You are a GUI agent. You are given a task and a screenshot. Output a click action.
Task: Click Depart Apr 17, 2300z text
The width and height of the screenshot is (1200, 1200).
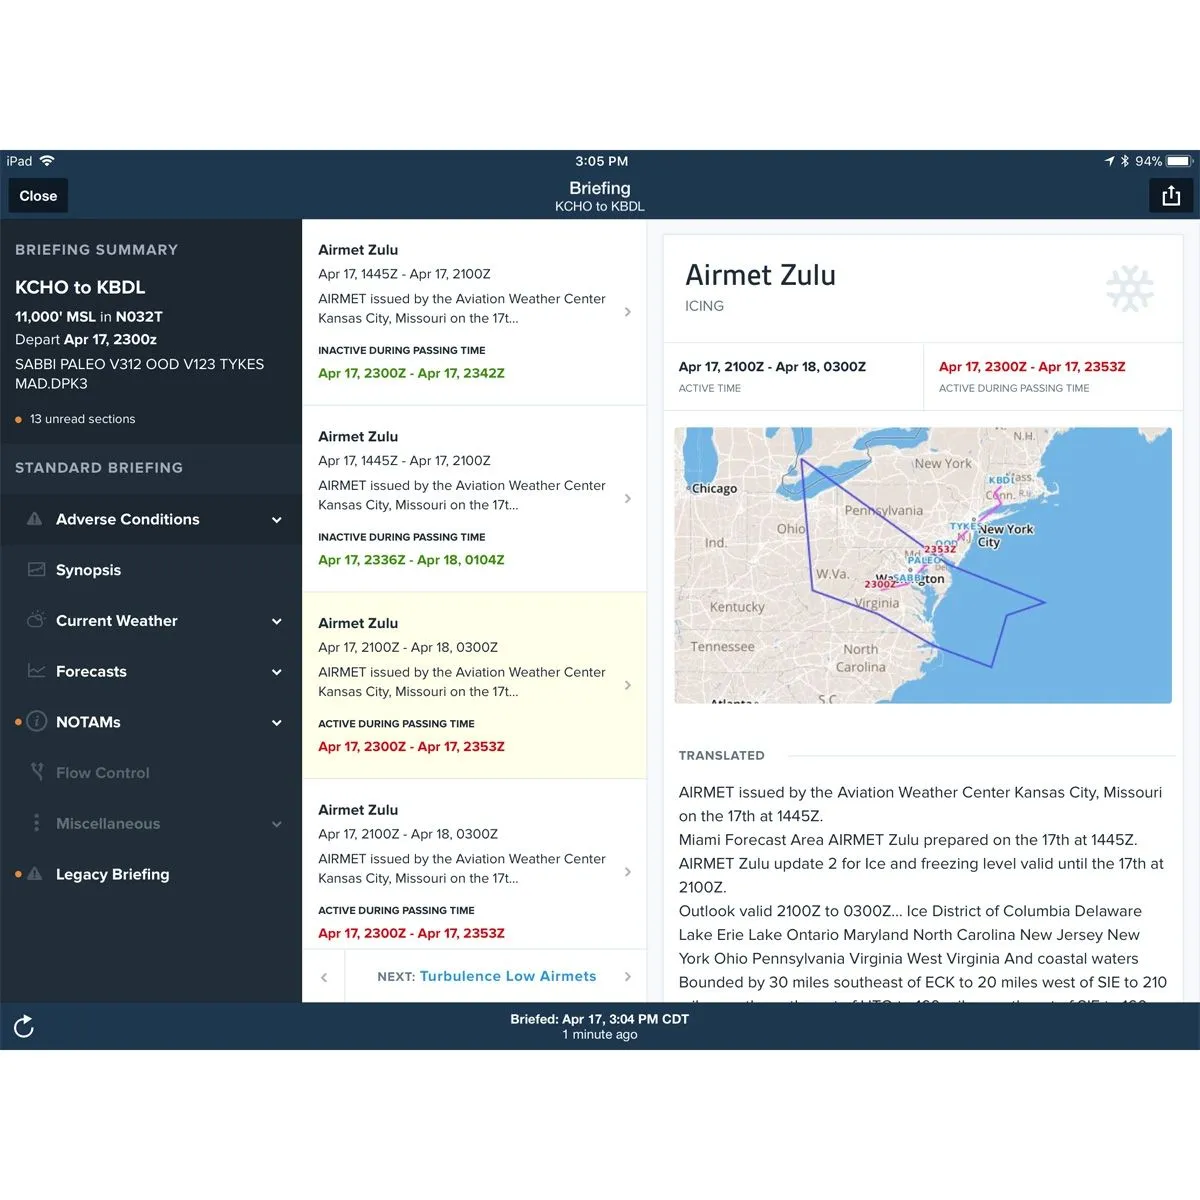click(x=85, y=340)
